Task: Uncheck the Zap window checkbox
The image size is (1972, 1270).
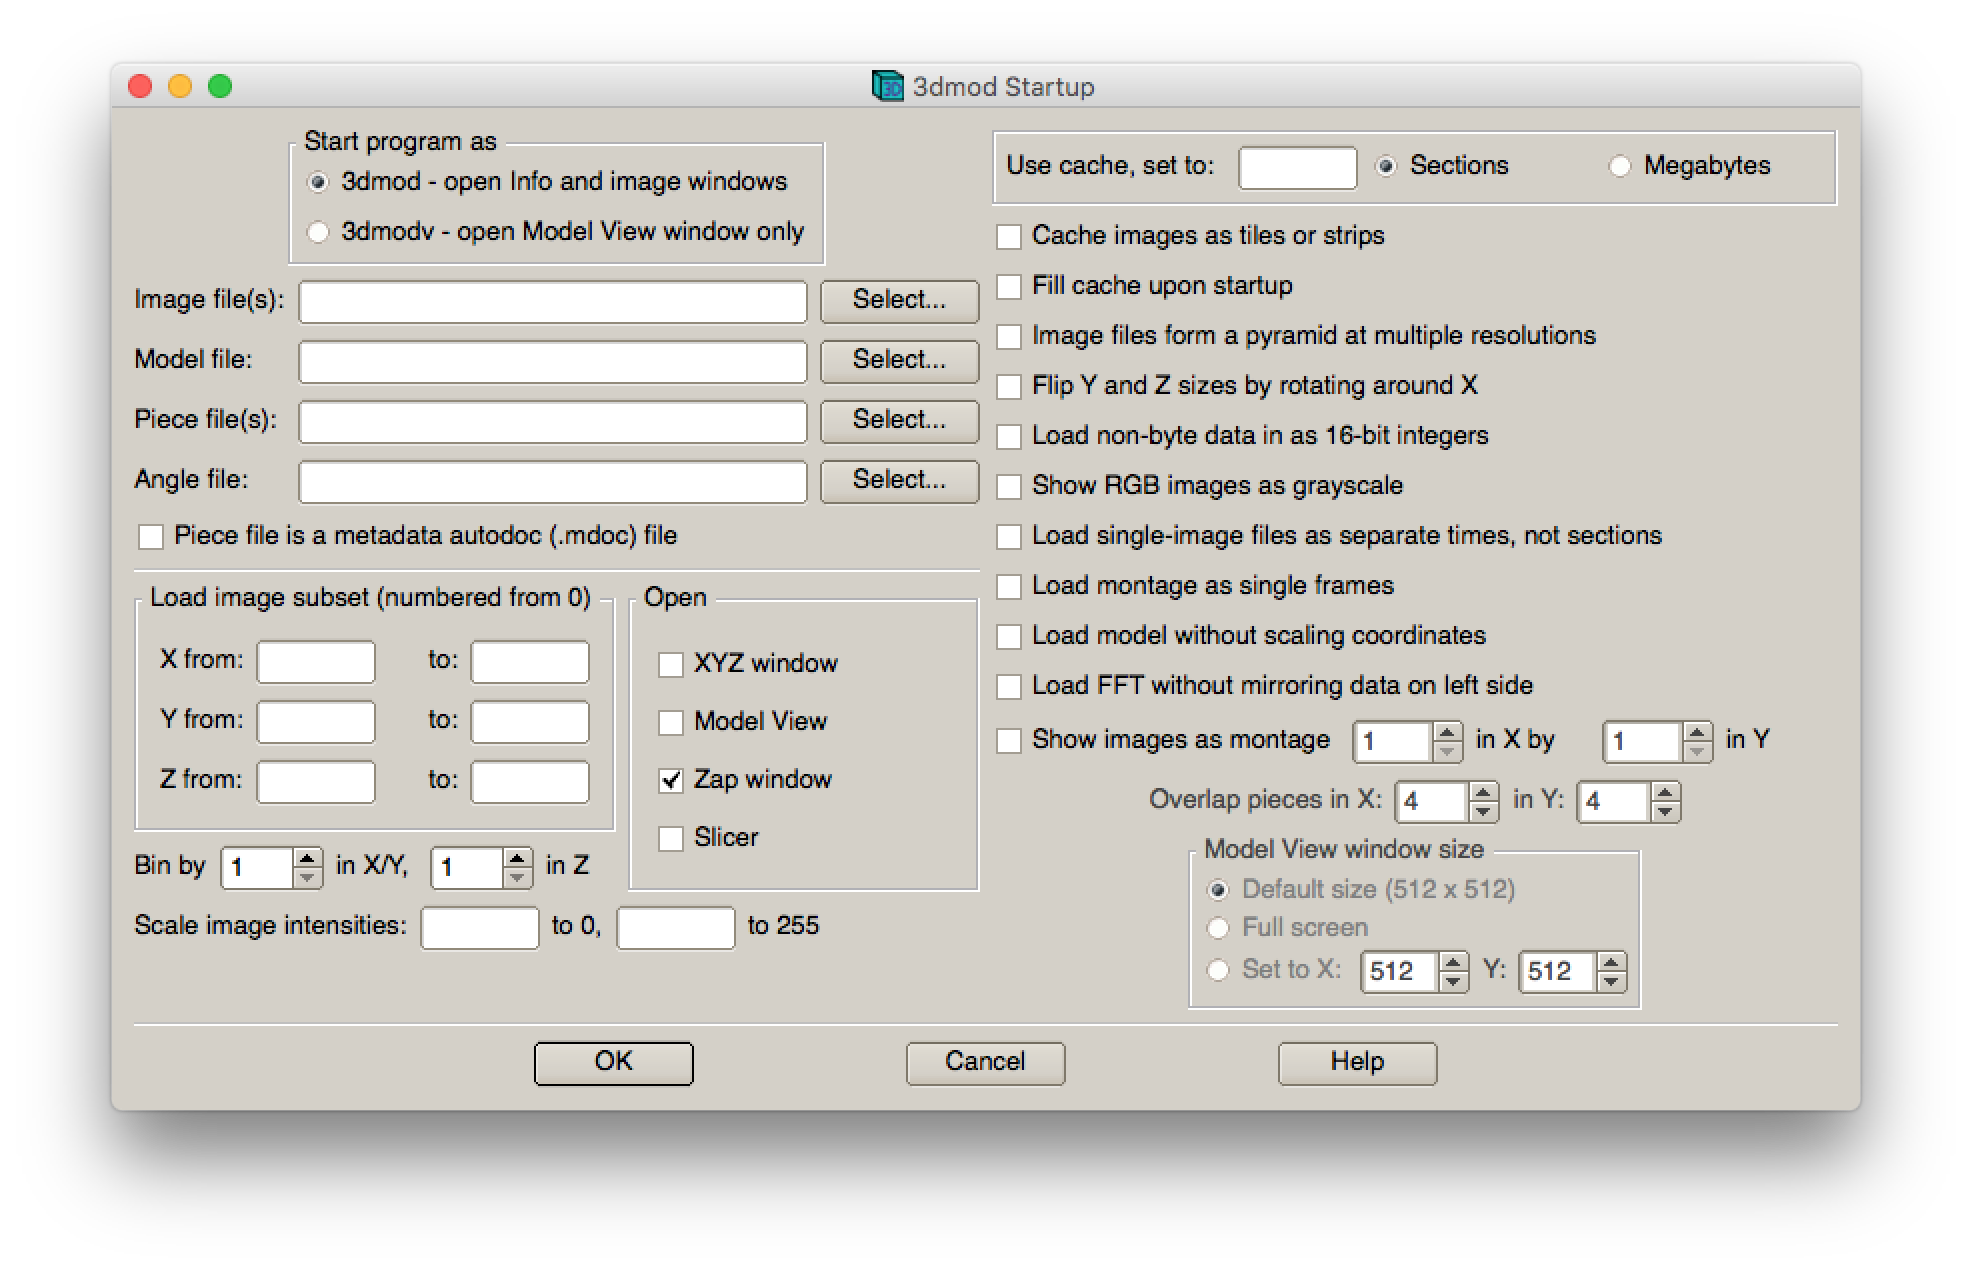Action: 671,781
